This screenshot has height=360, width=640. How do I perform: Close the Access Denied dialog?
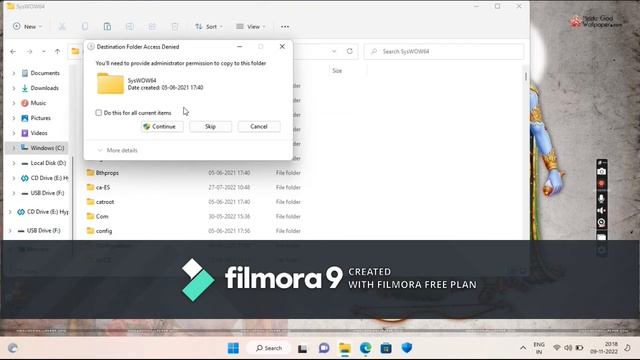click(x=282, y=47)
